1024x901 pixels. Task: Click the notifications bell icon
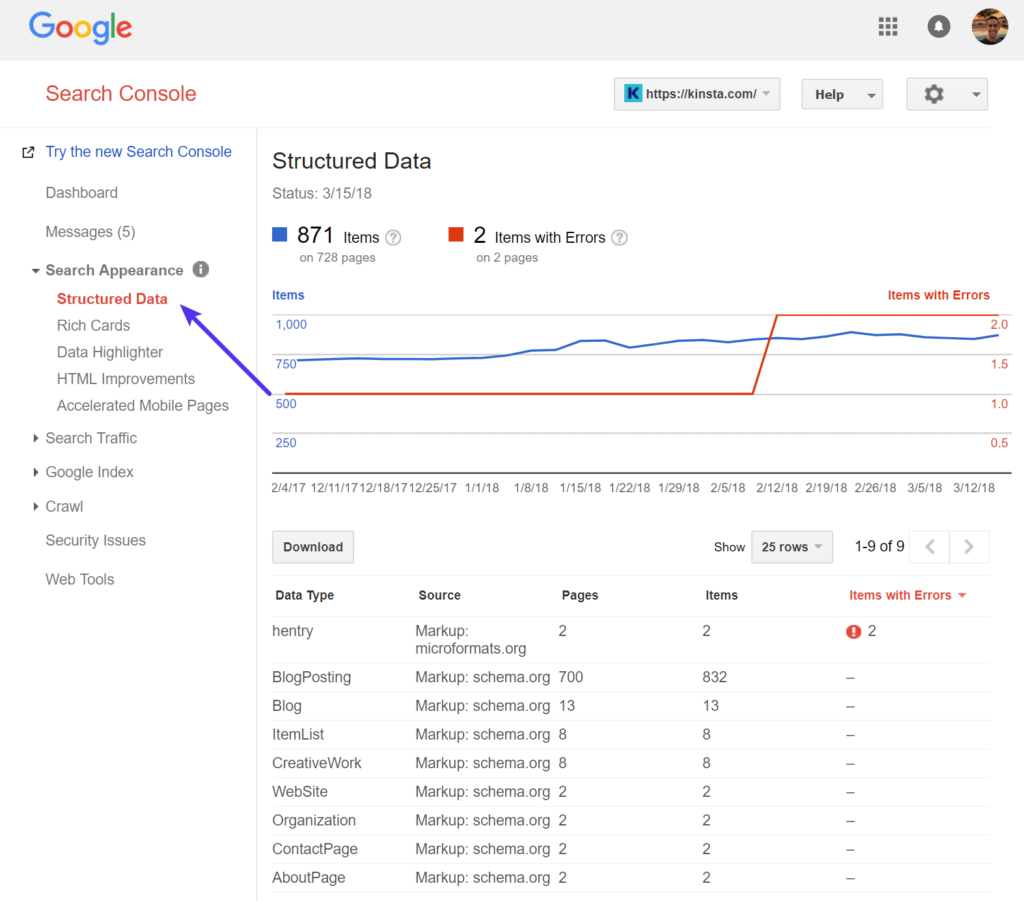pyautogui.click(x=938, y=27)
